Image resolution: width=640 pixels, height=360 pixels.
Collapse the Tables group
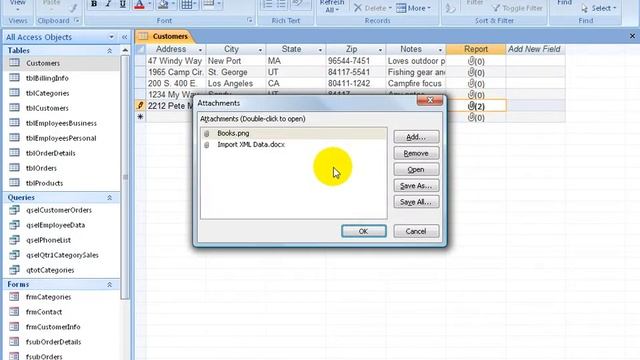[109, 51]
